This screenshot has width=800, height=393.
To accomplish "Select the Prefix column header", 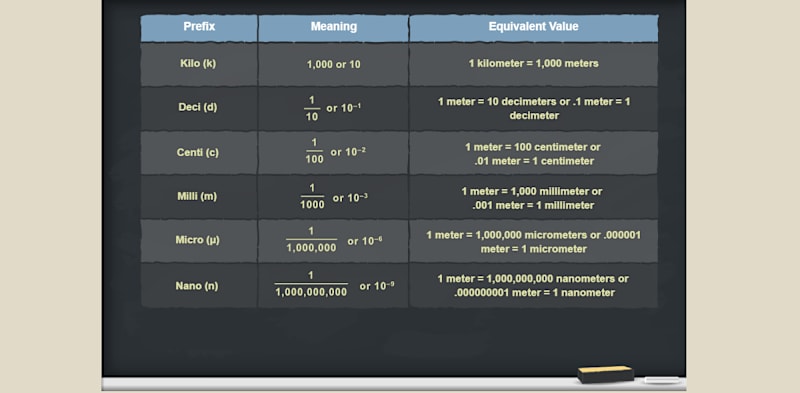I will [199, 28].
